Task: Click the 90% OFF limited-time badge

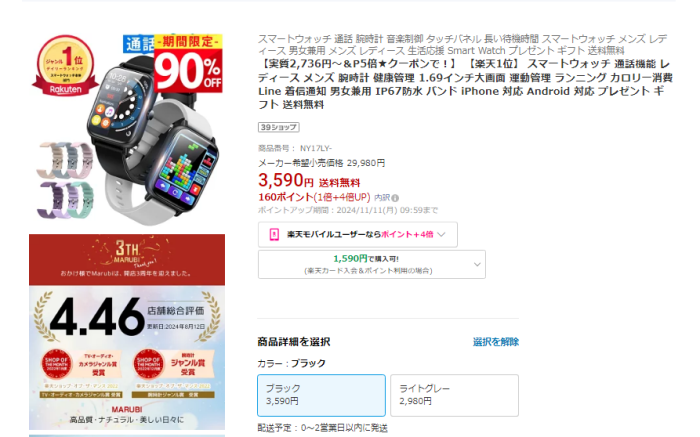Action: coord(188,63)
